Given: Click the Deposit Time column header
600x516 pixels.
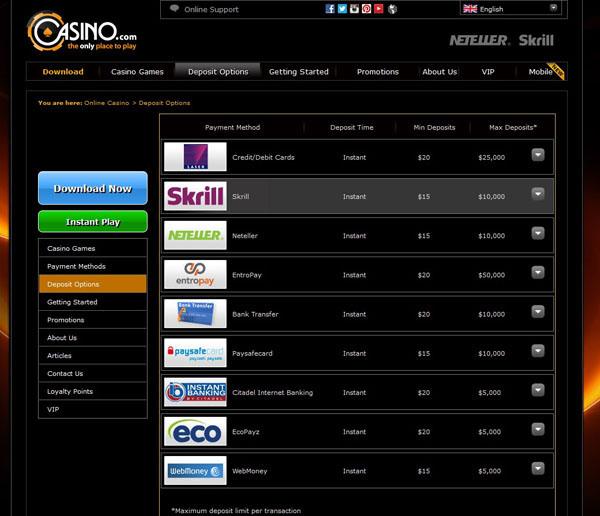Looking at the screenshot, I should tap(352, 127).
